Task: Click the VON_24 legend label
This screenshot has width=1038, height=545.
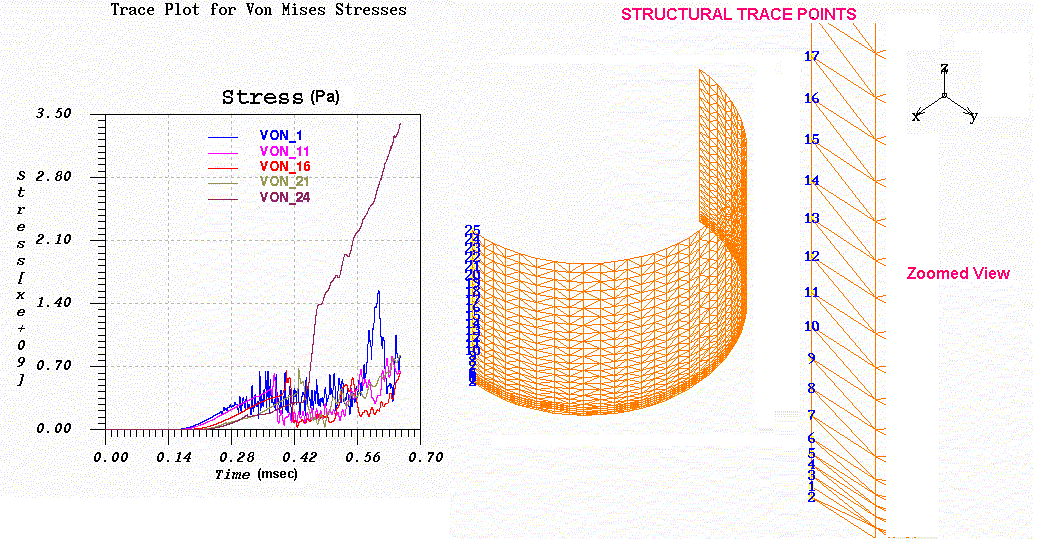Action: tap(285, 197)
